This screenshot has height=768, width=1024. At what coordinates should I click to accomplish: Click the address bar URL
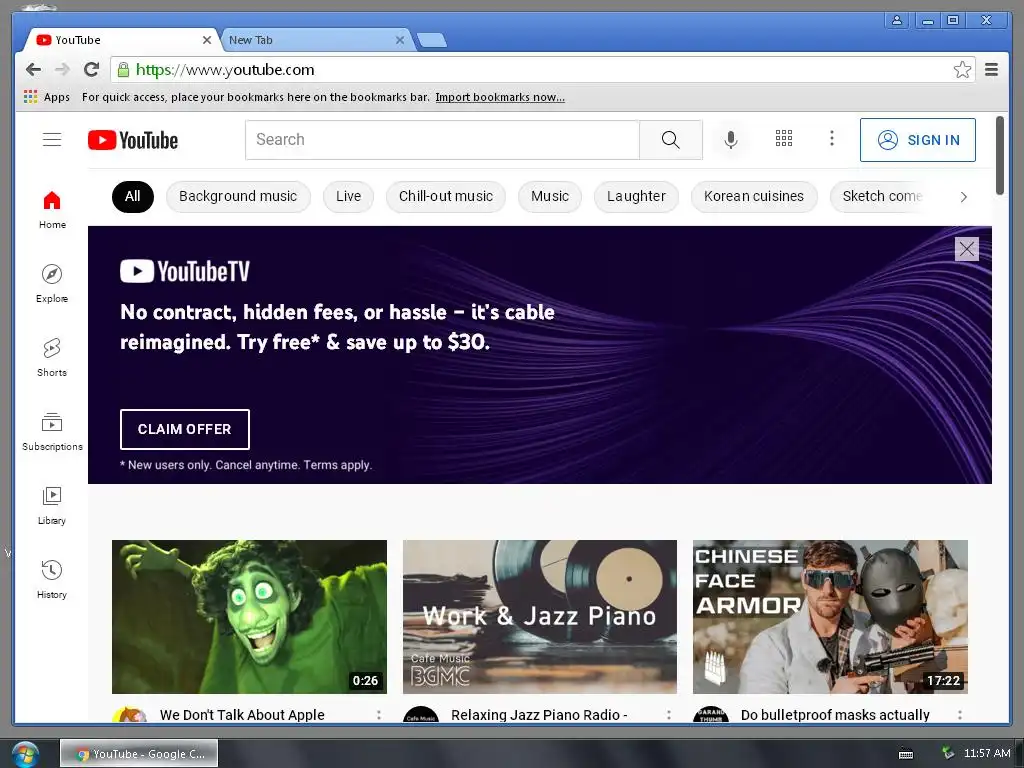(225, 70)
